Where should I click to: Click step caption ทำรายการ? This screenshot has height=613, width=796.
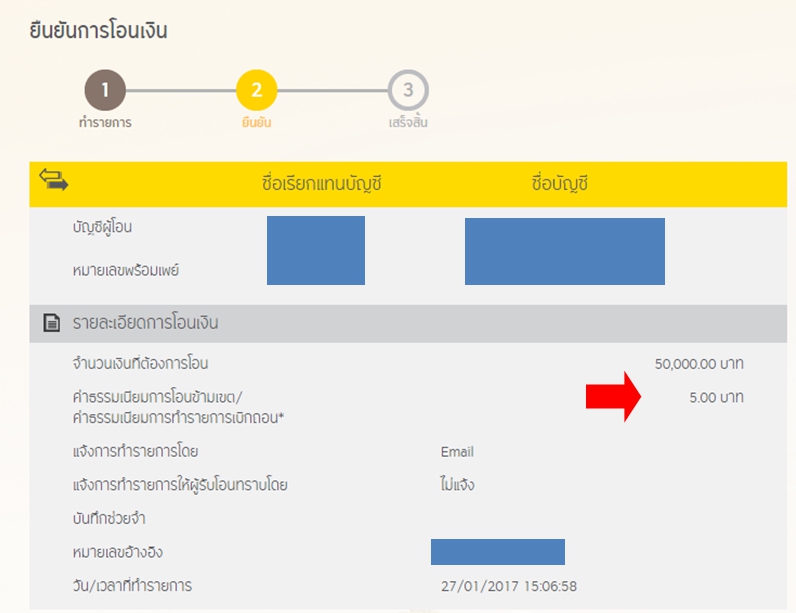tap(105, 122)
